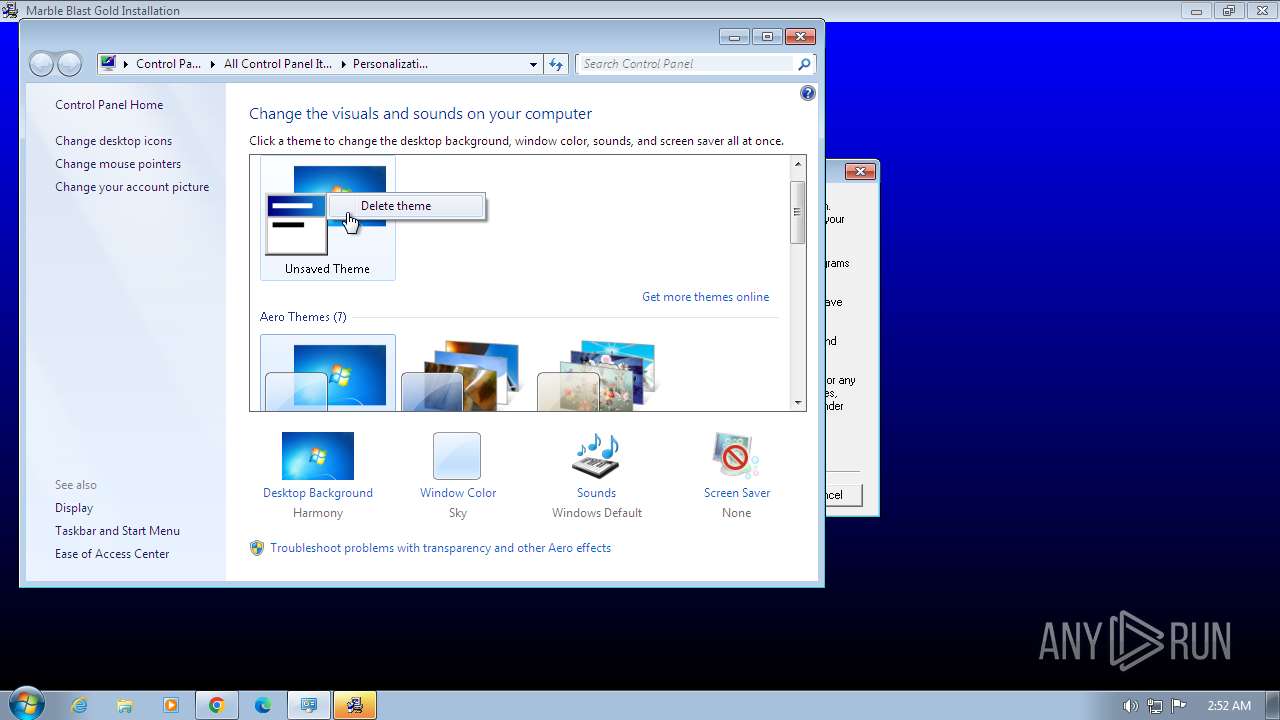Click the help question mark icon
Screen dimensions: 1280x720
point(808,93)
